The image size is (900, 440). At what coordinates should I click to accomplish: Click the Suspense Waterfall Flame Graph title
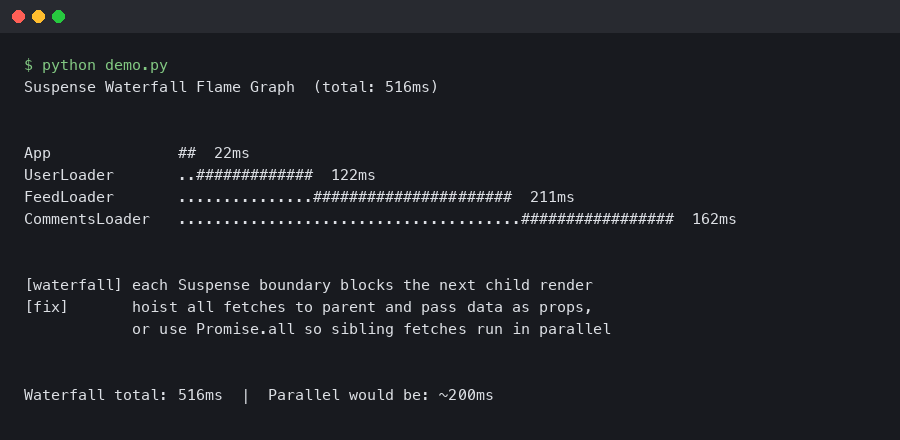pyautogui.click(x=160, y=87)
